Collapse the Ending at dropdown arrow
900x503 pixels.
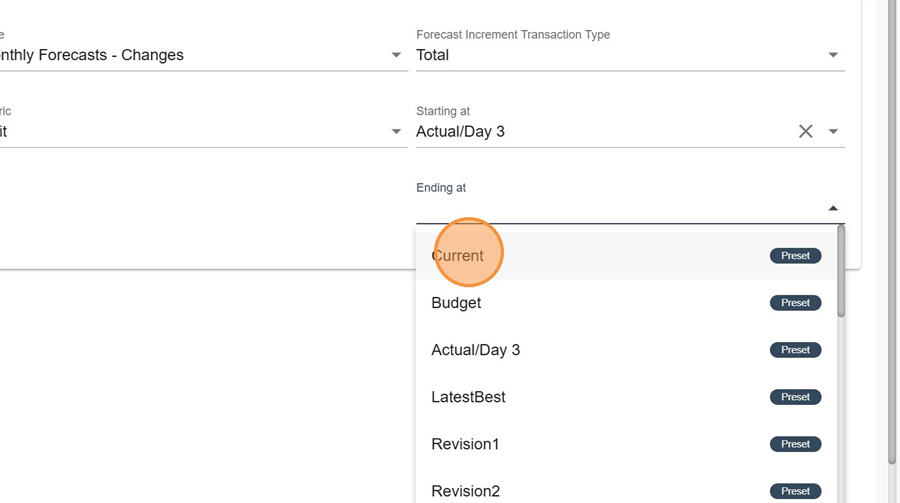(833, 208)
